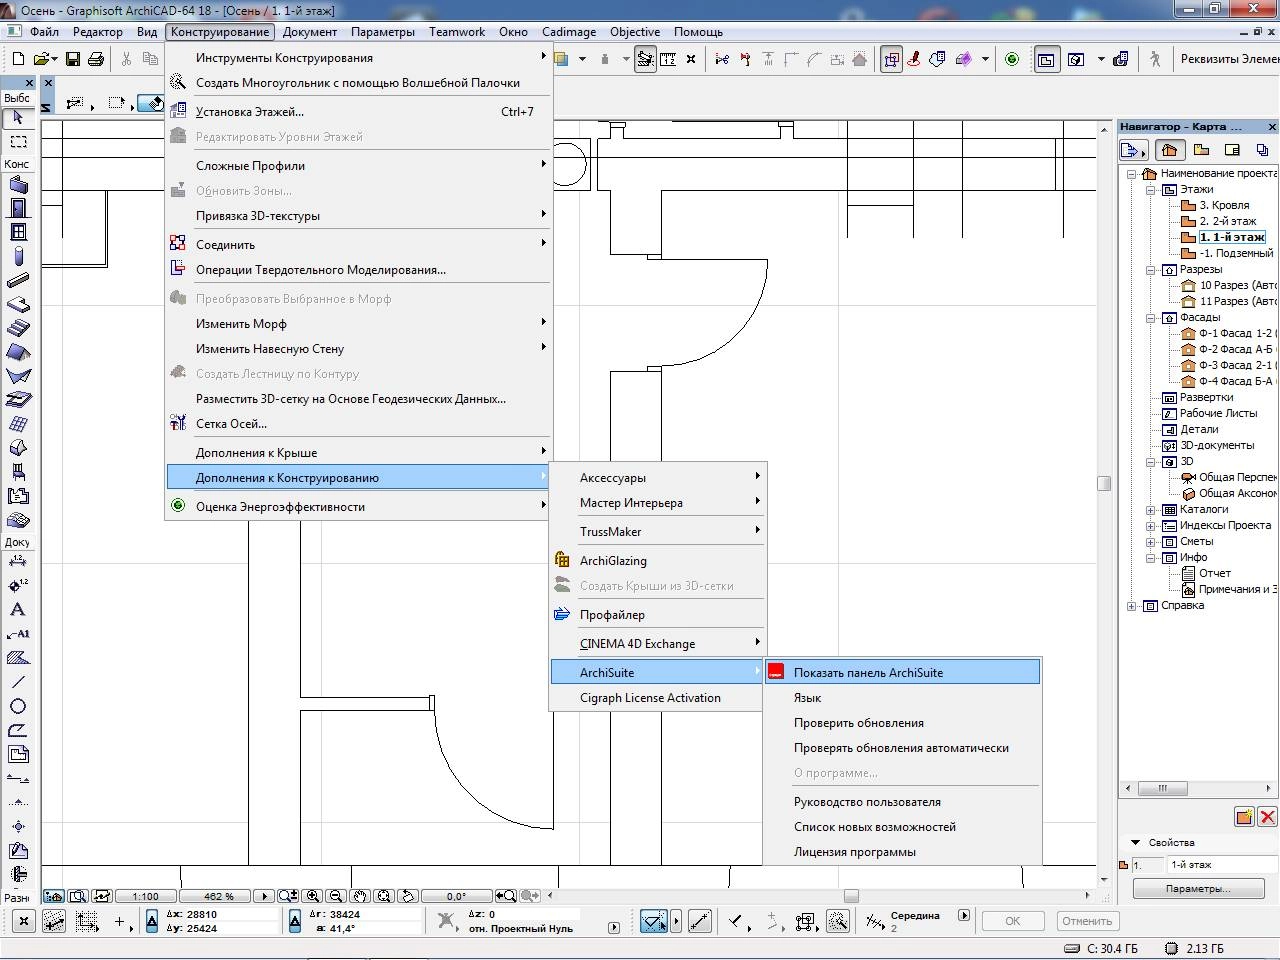
Task: Open the Параметры menu
Action: 382,32
